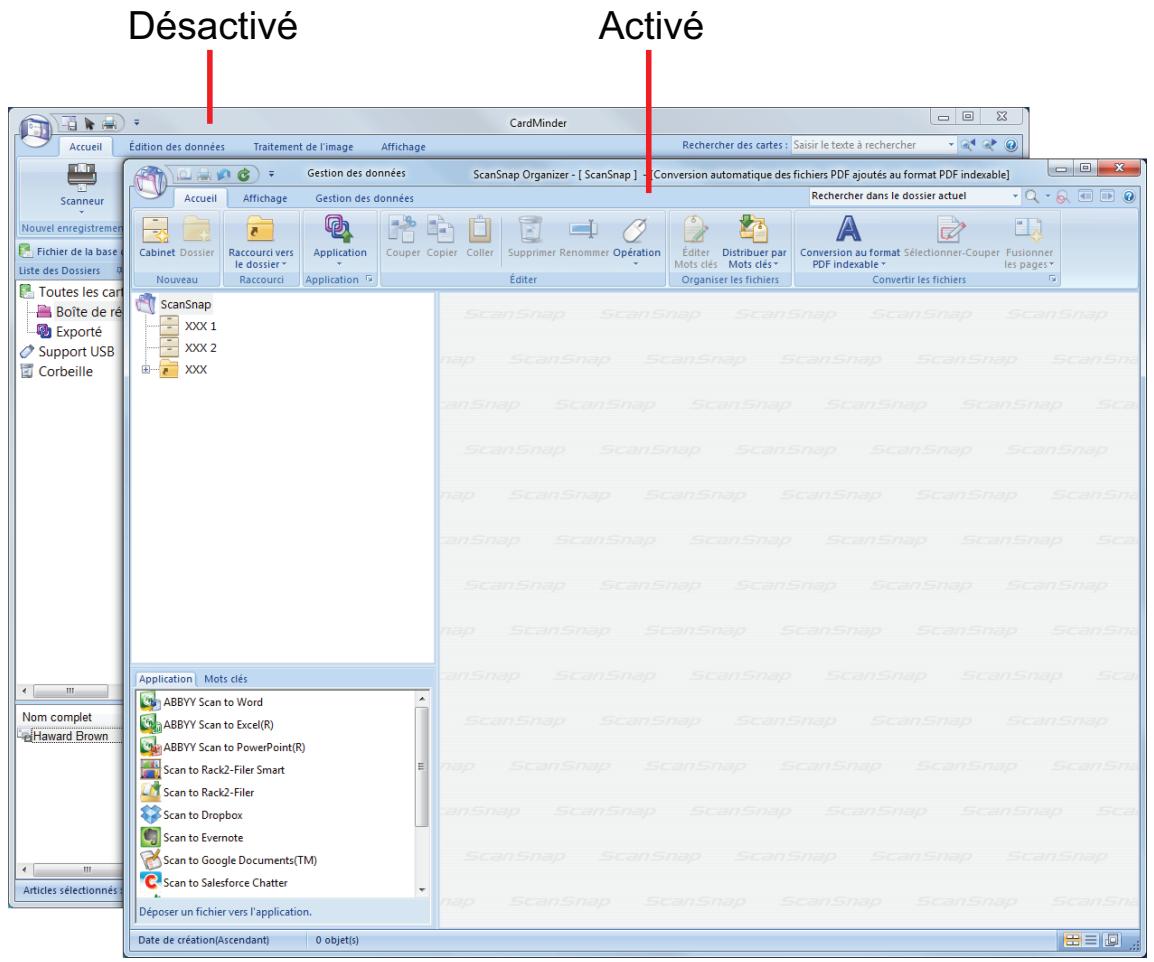
Task: Expand the XXX folder tree node
Action: tap(146, 369)
